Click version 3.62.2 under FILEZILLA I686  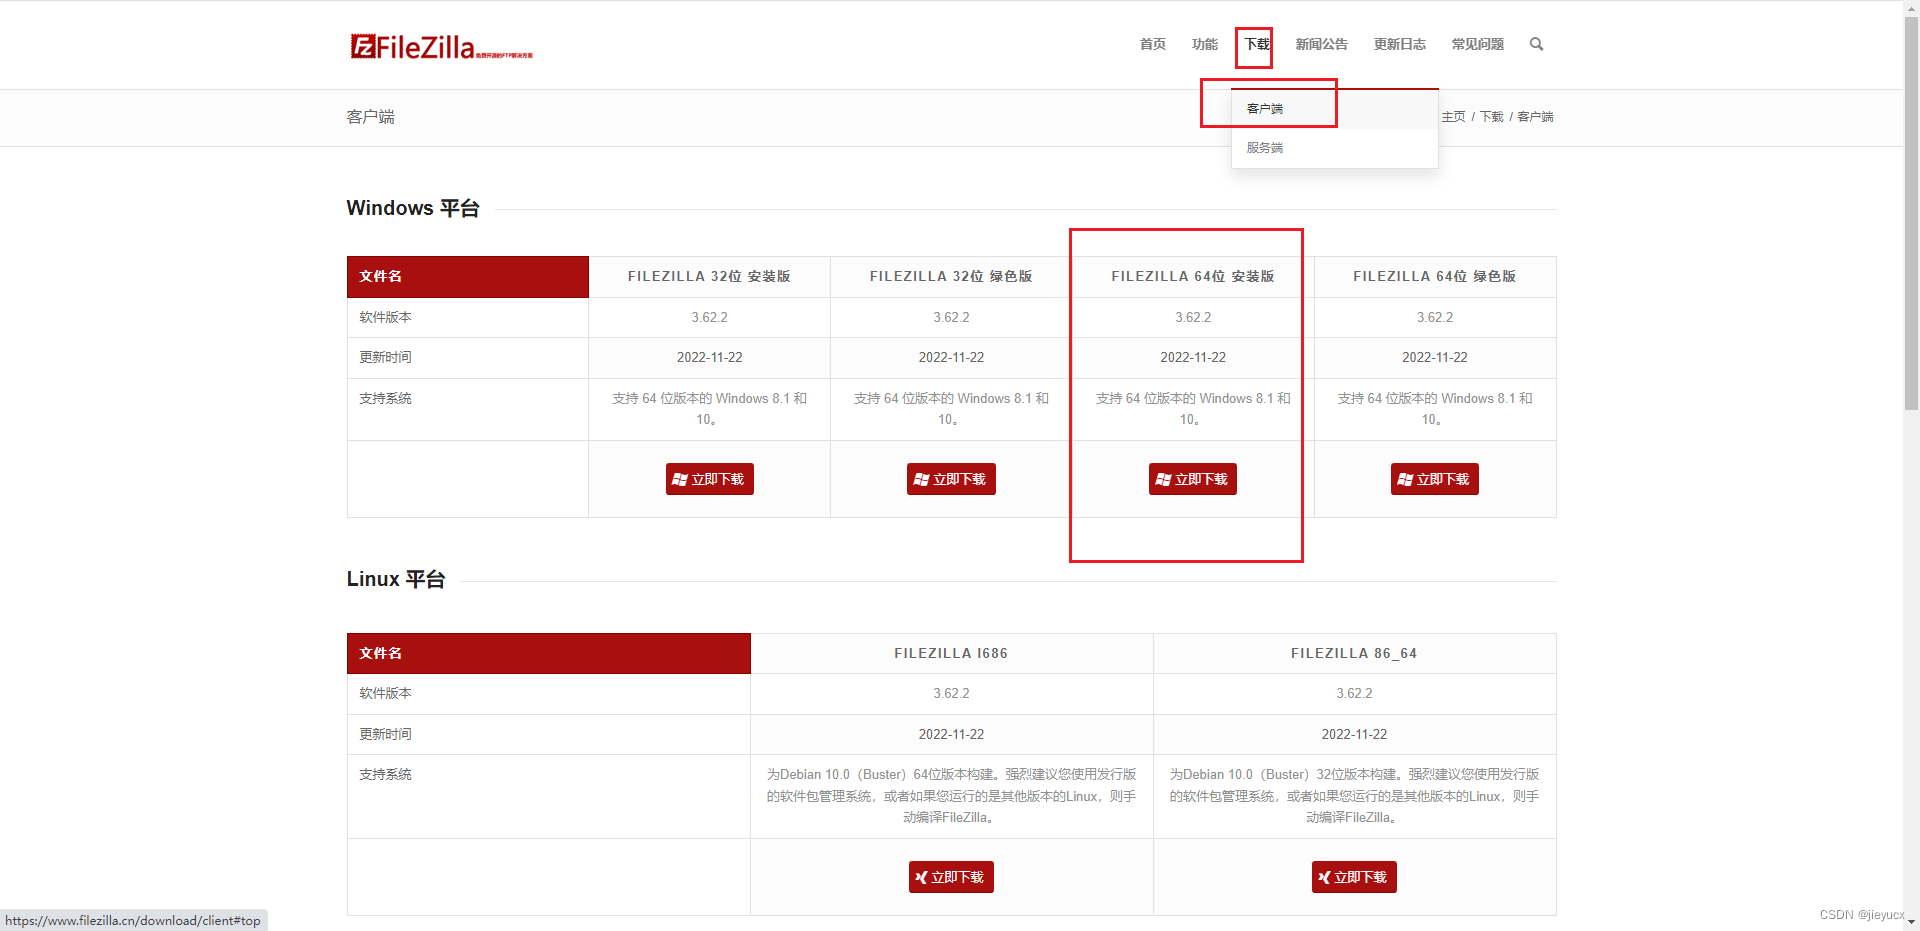[951, 693]
